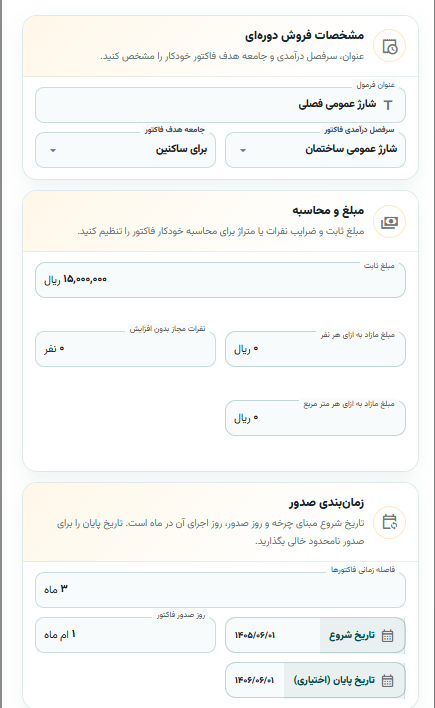Open the سرفصل درآمدی فاکتور dropdown
435x708 pixels.
pos(315,150)
